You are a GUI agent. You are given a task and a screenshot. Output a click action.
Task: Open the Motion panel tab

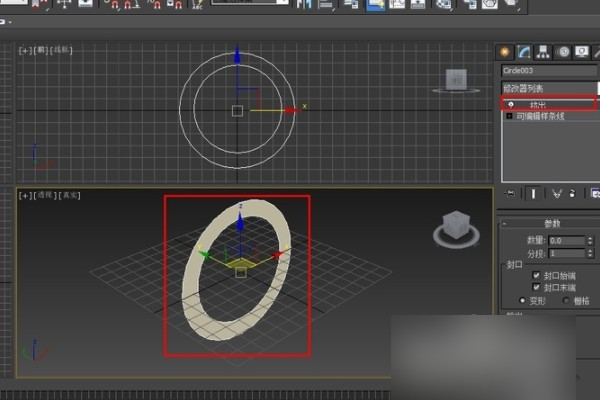tap(563, 52)
